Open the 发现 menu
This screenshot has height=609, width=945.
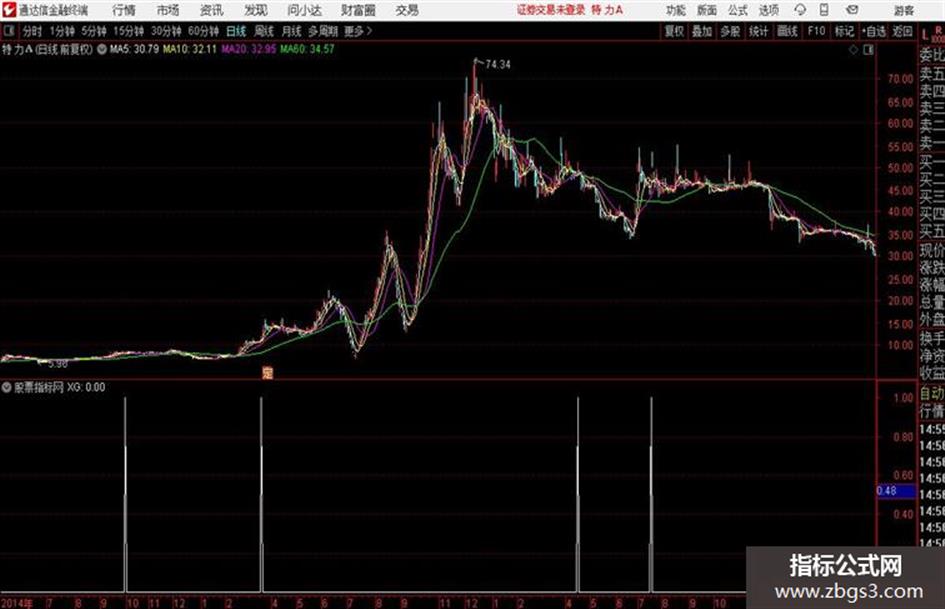coord(256,10)
